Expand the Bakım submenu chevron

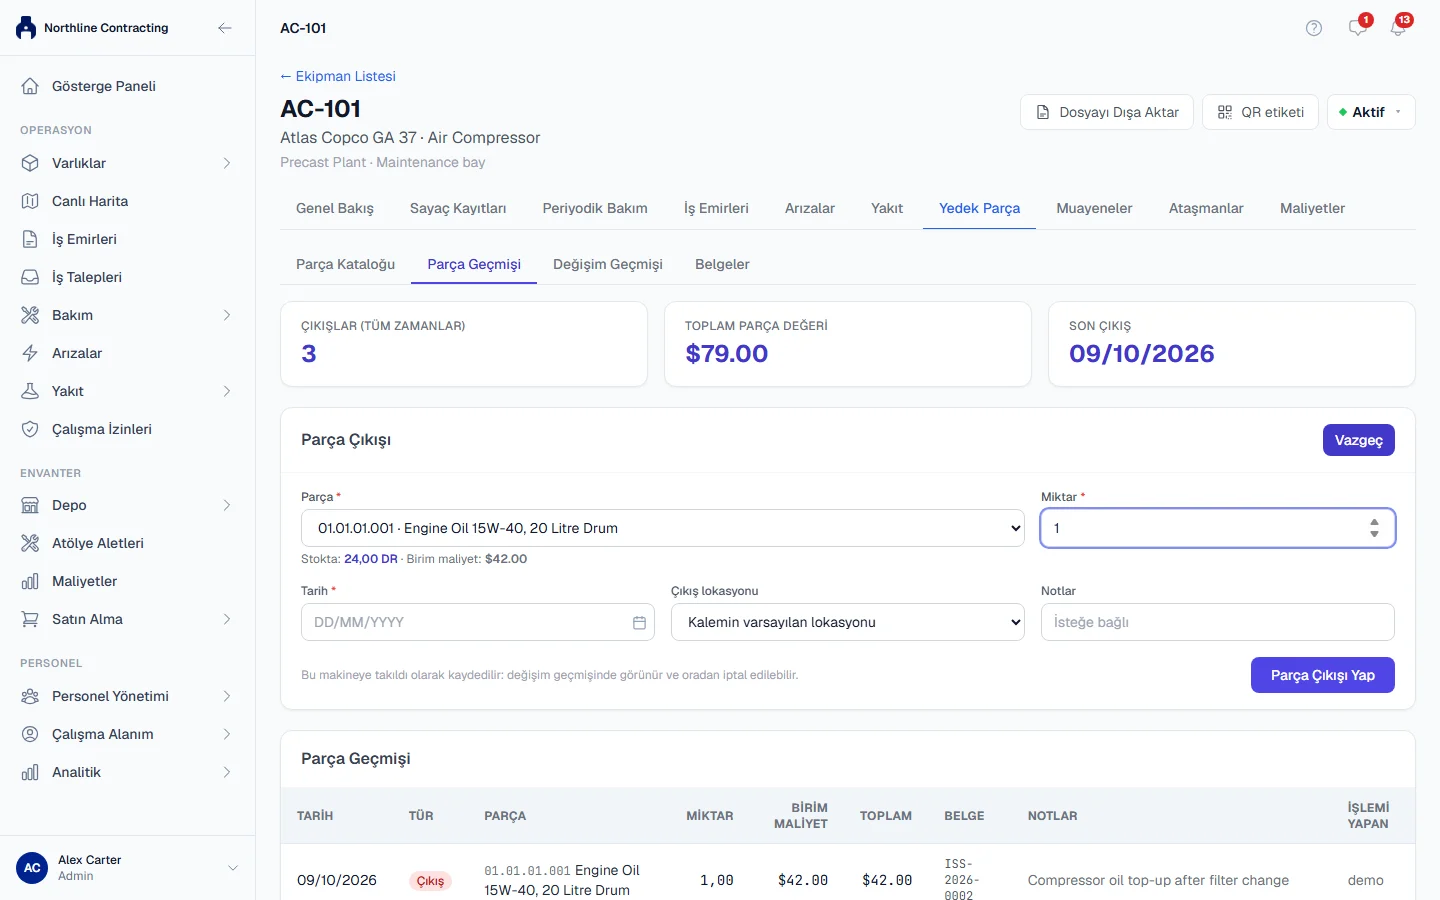(x=227, y=315)
